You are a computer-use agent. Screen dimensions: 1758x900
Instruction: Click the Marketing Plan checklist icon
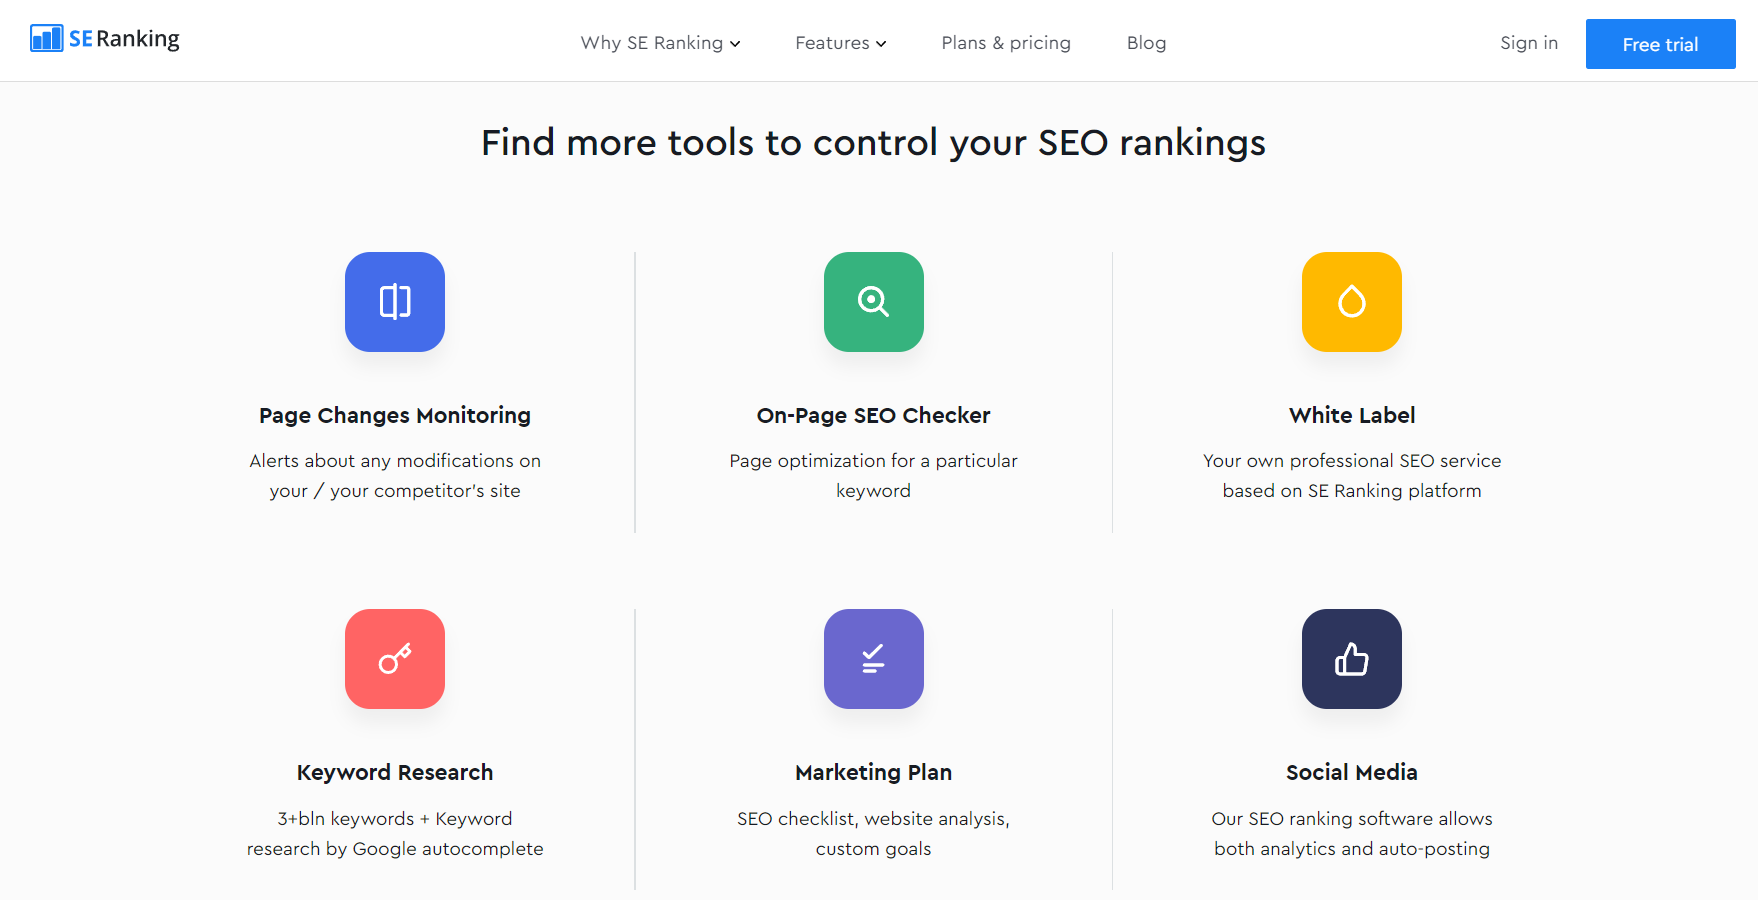(873, 658)
